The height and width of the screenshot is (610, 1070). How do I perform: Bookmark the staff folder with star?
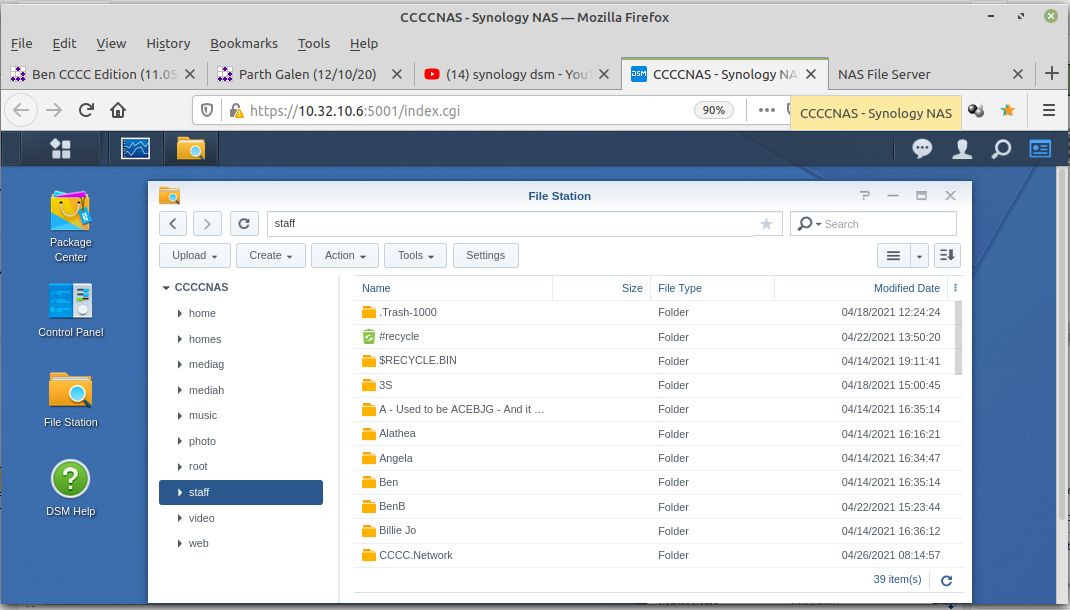point(766,224)
